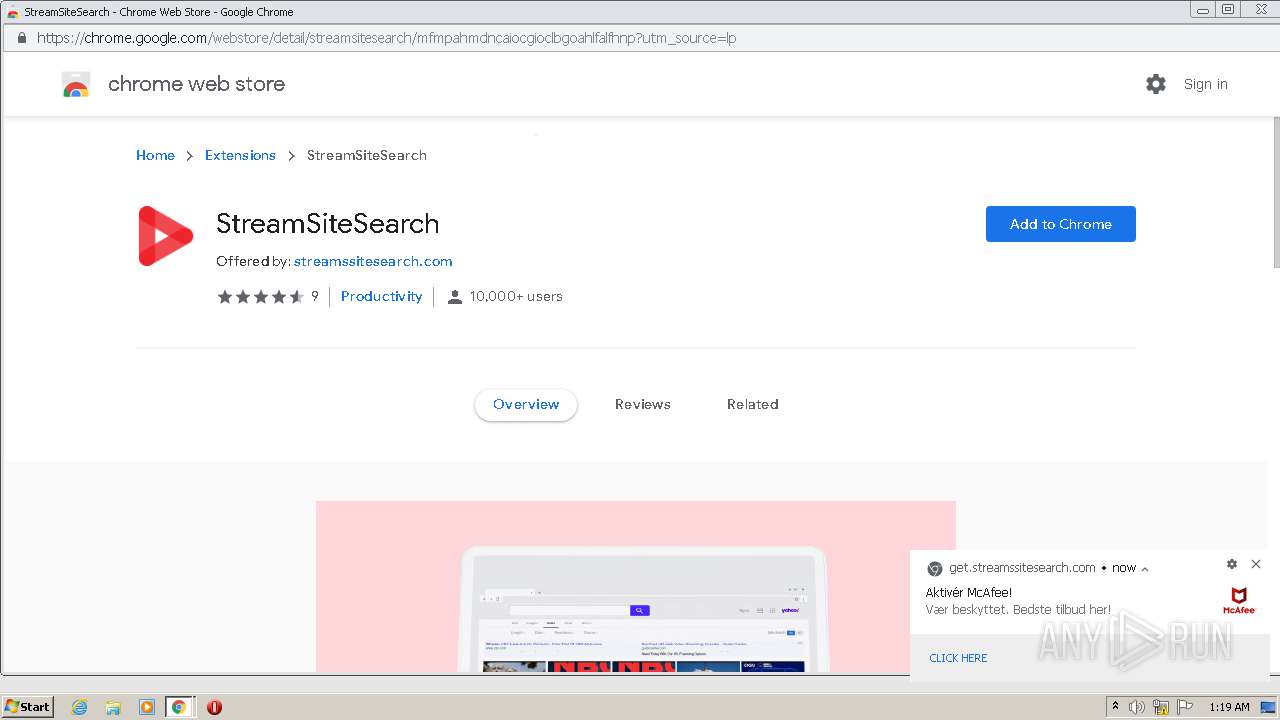Go to Extensions breadcrumb
Image resolution: width=1280 pixels, height=720 pixels.
point(240,155)
